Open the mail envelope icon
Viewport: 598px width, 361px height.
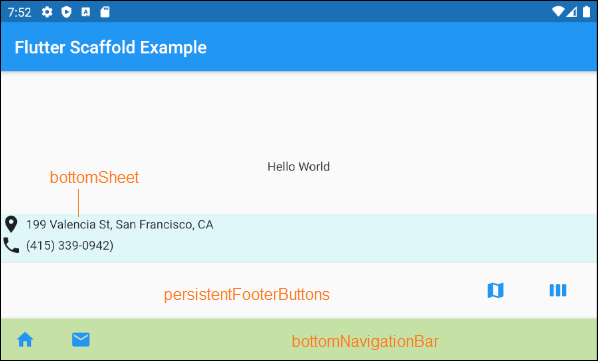coord(81,339)
